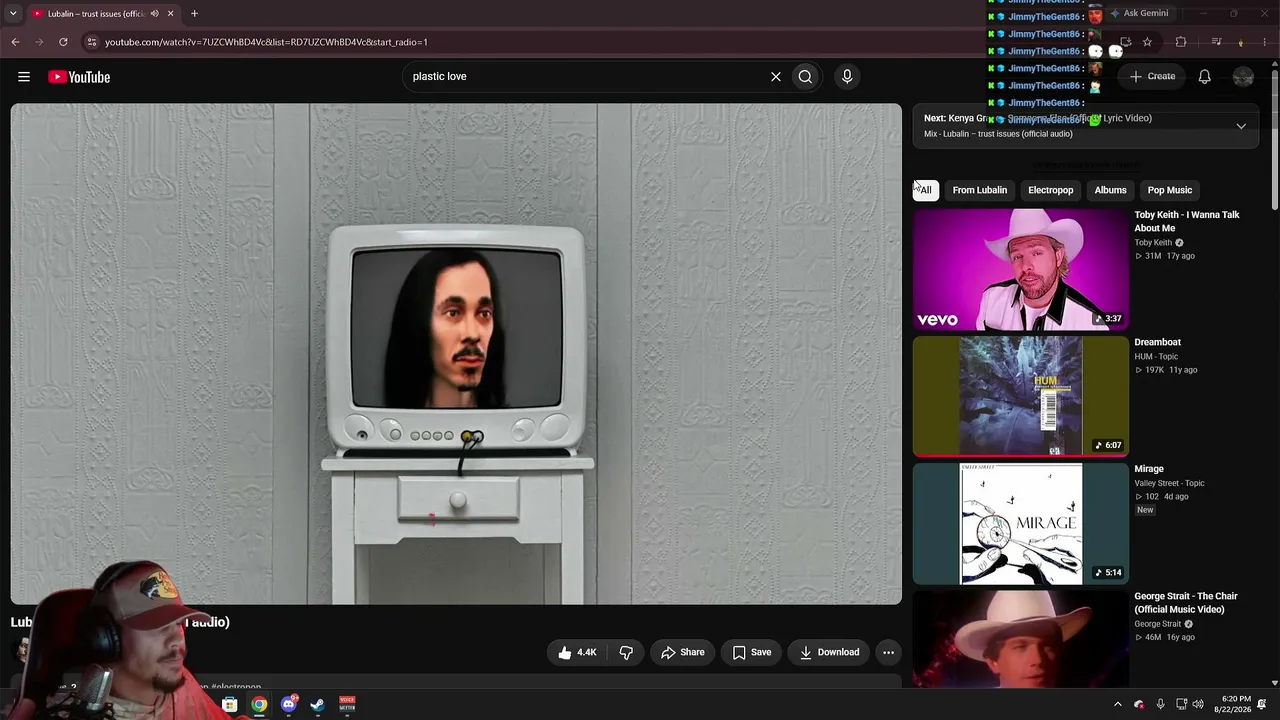Viewport: 1280px width, 720px height.
Task: Go to the YouTube home logo
Action: point(79,77)
